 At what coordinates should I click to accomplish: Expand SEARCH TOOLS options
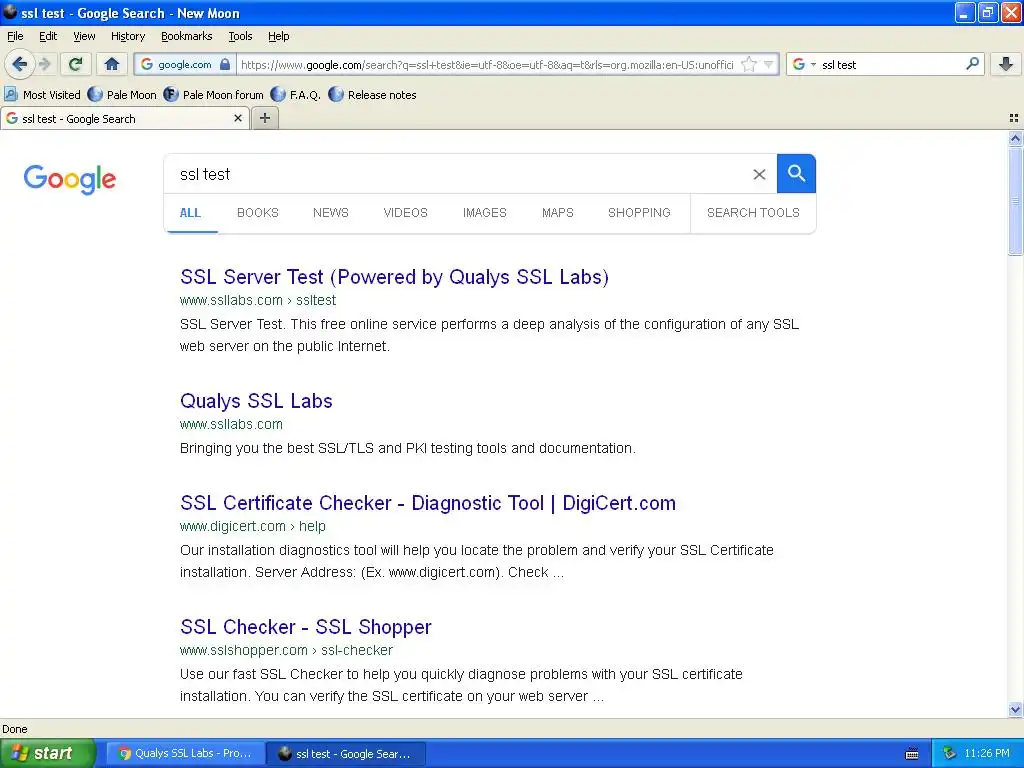click(x=753, y=213)
